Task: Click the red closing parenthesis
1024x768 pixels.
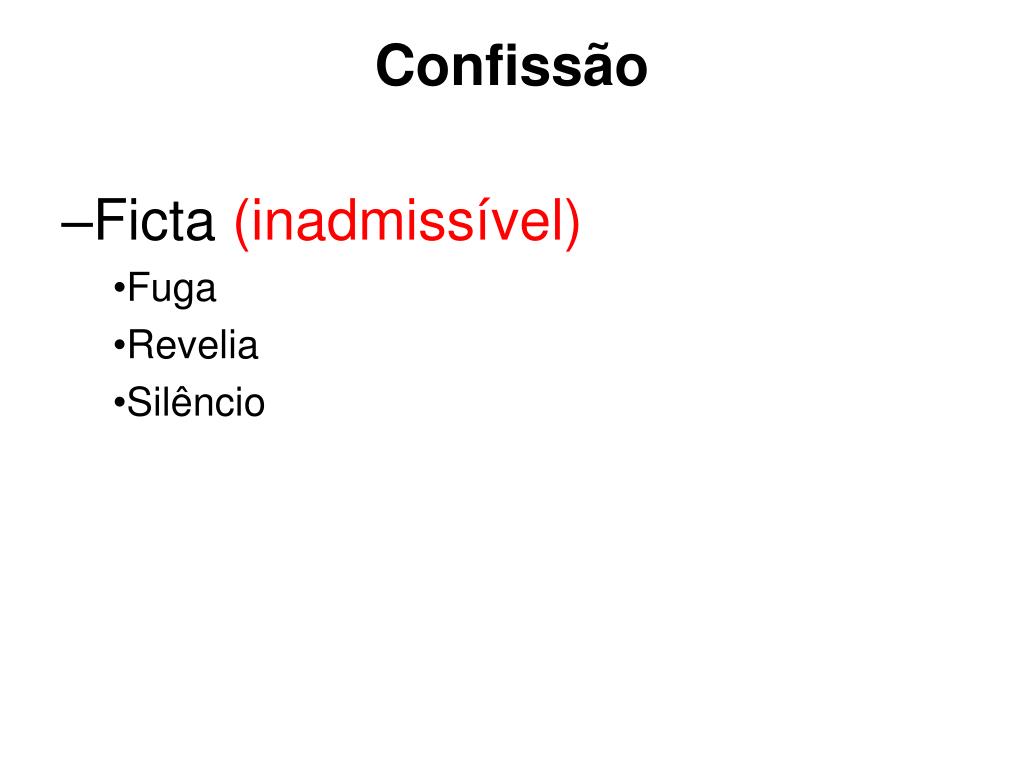Action: point(572,224)
